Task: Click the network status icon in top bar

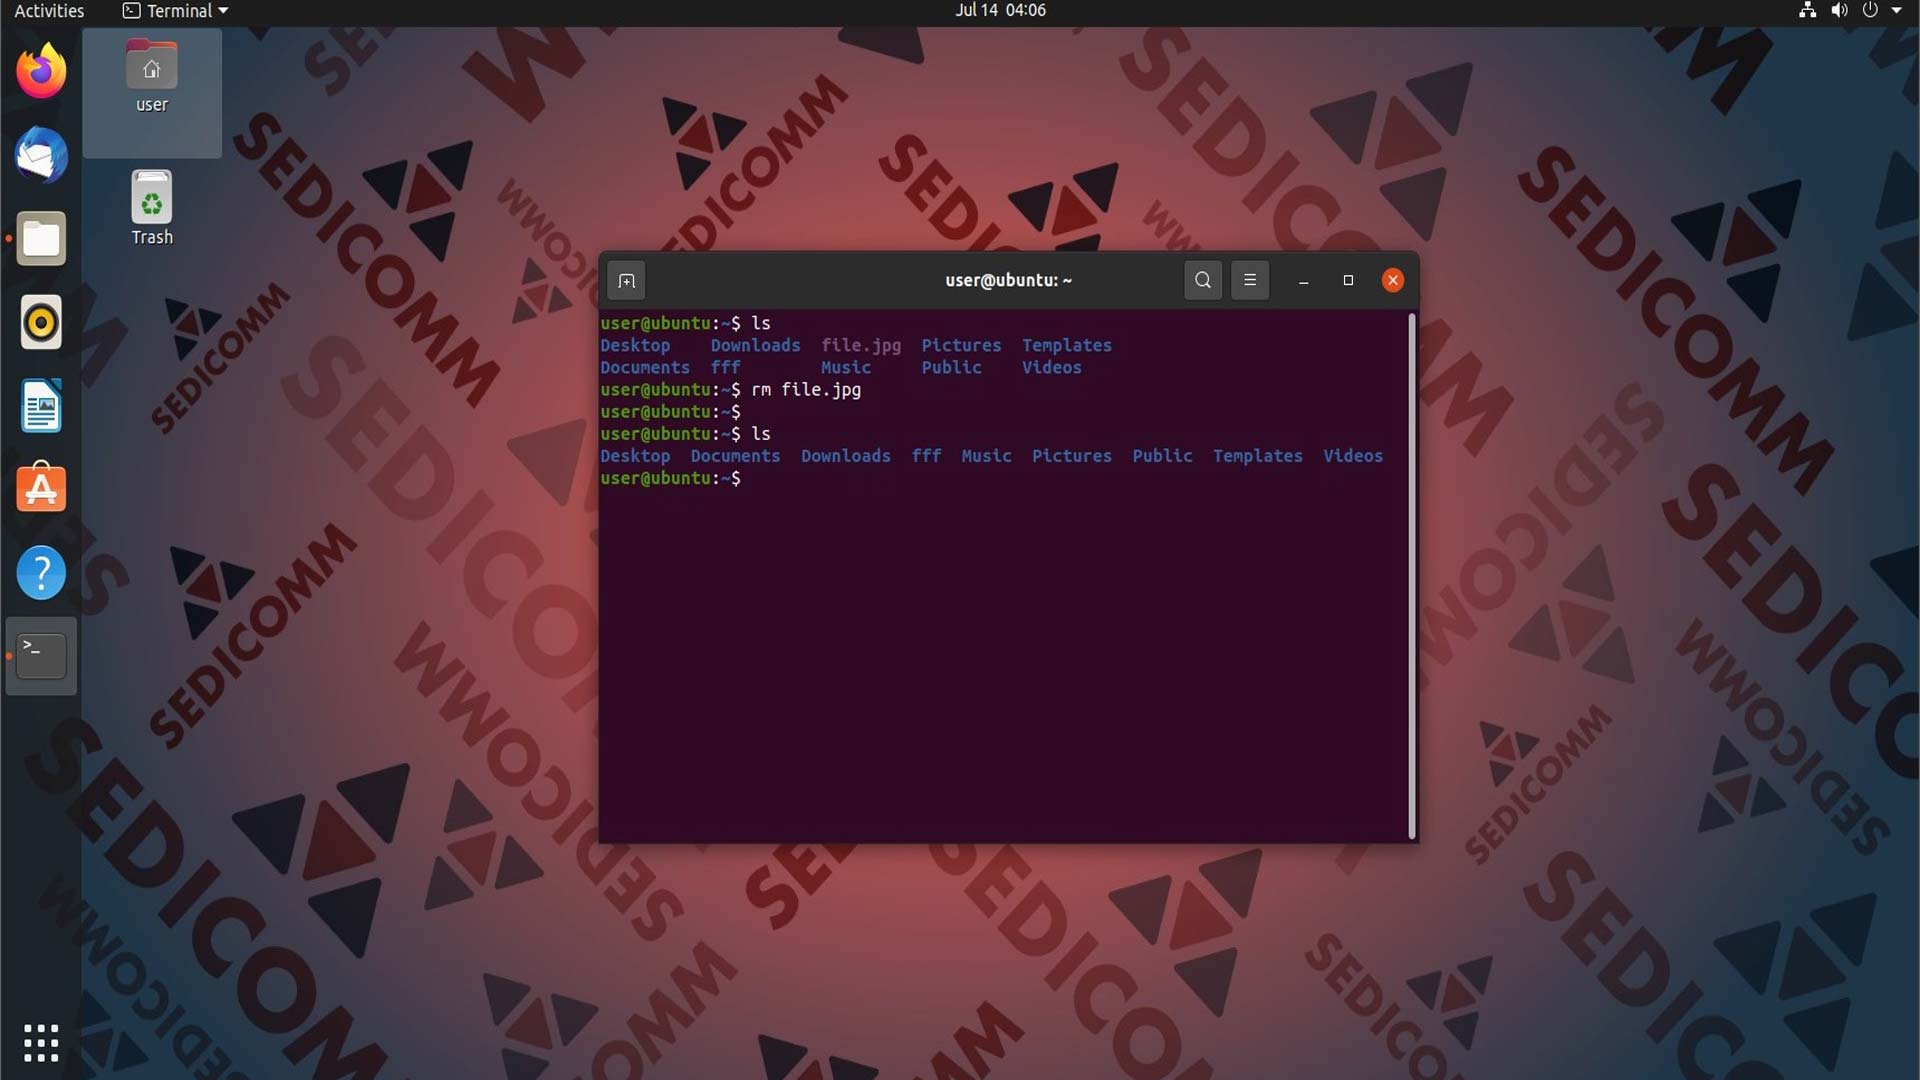Action: [1808, 11]
